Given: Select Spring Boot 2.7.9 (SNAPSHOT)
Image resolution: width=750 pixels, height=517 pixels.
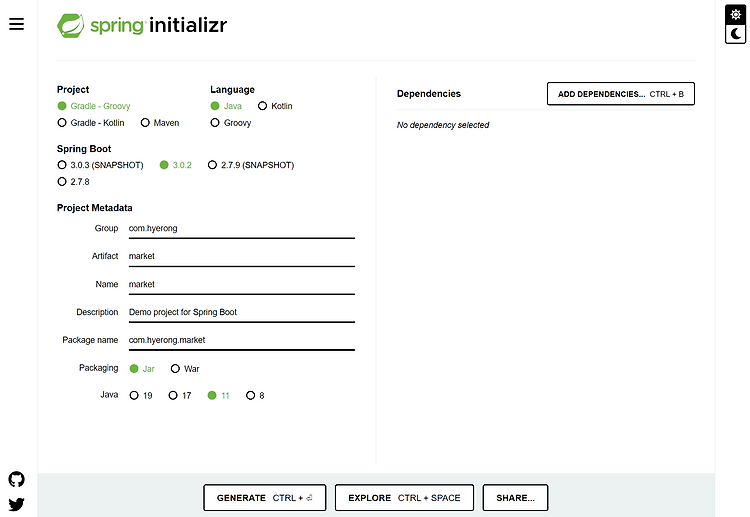Looking at the screenshot, I should click(251, 165).
